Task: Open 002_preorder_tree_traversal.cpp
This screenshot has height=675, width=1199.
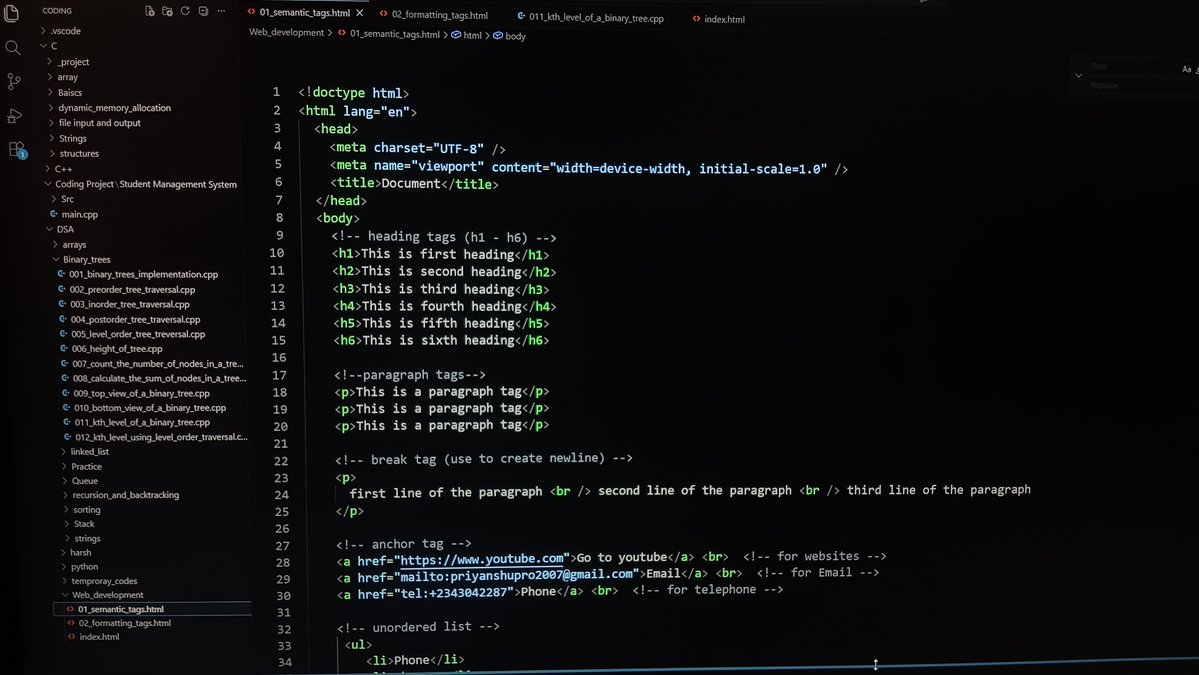Action: (127, 289)
